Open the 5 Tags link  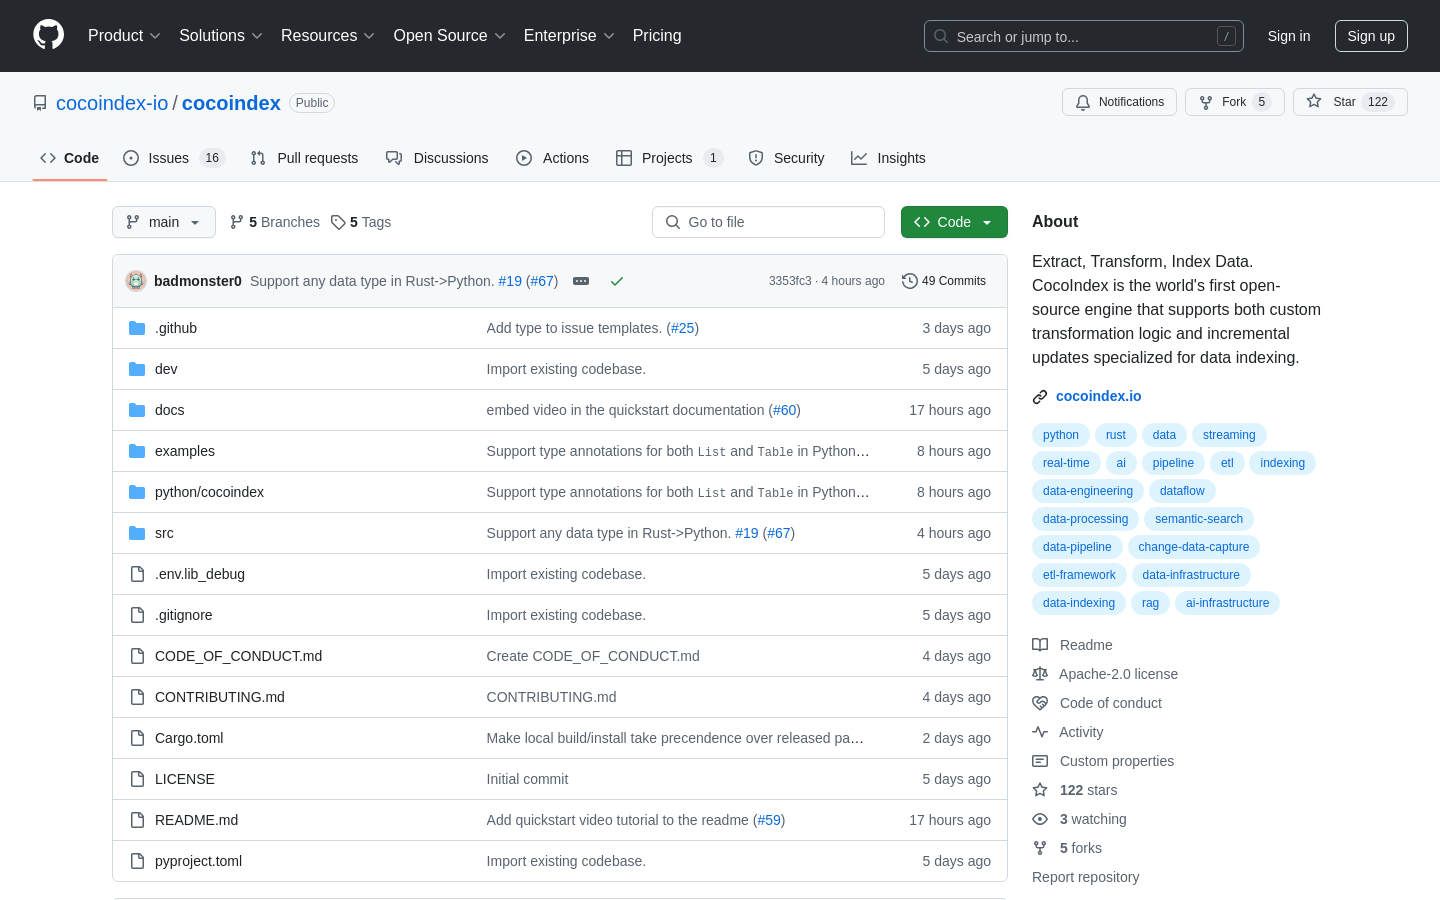coord(361,222)
